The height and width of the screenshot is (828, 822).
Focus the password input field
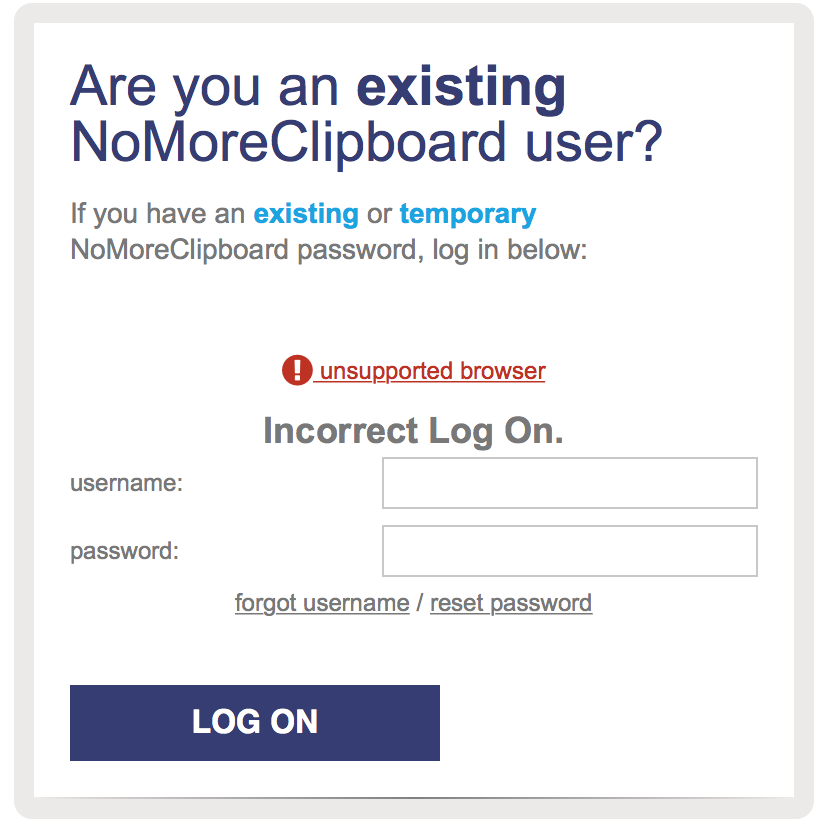point(570,550)
